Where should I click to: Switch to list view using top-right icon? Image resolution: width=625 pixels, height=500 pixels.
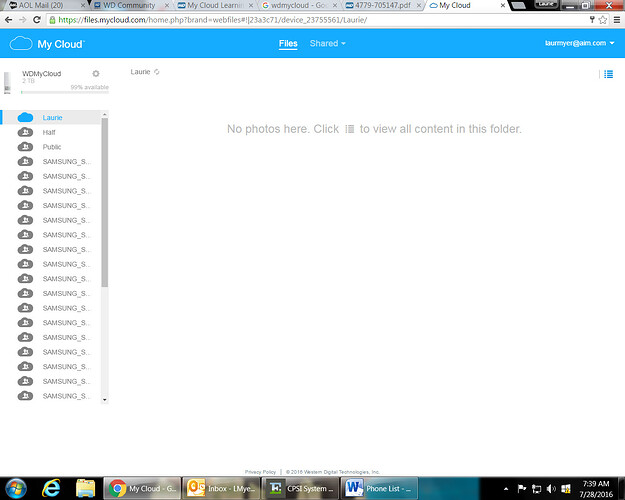608,74
